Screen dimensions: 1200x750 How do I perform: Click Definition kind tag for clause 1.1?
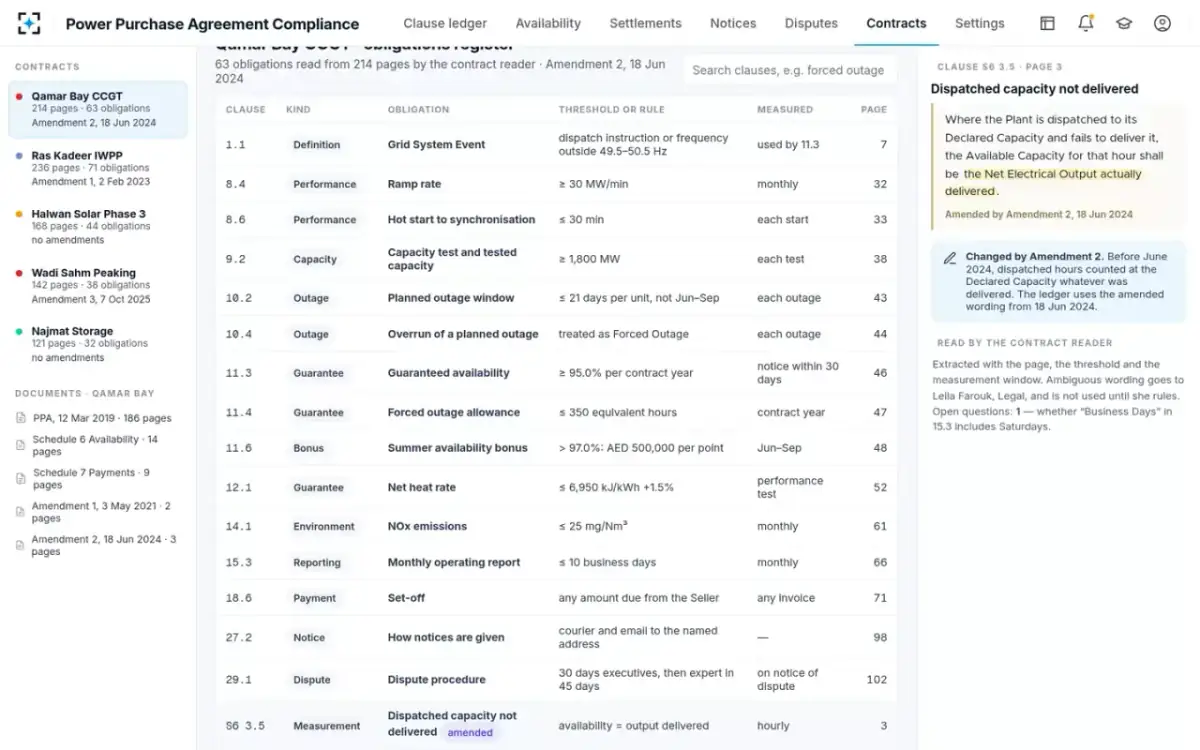[316, 145]
